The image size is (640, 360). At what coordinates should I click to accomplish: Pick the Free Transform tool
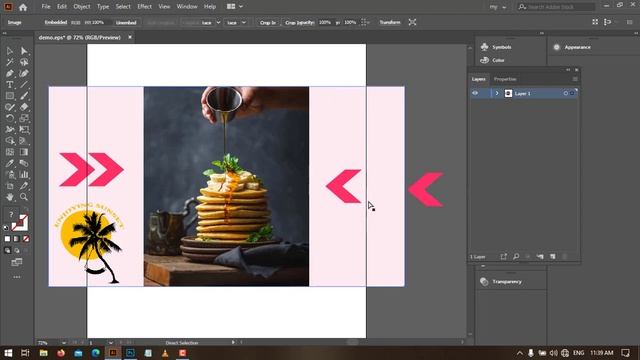24,130
